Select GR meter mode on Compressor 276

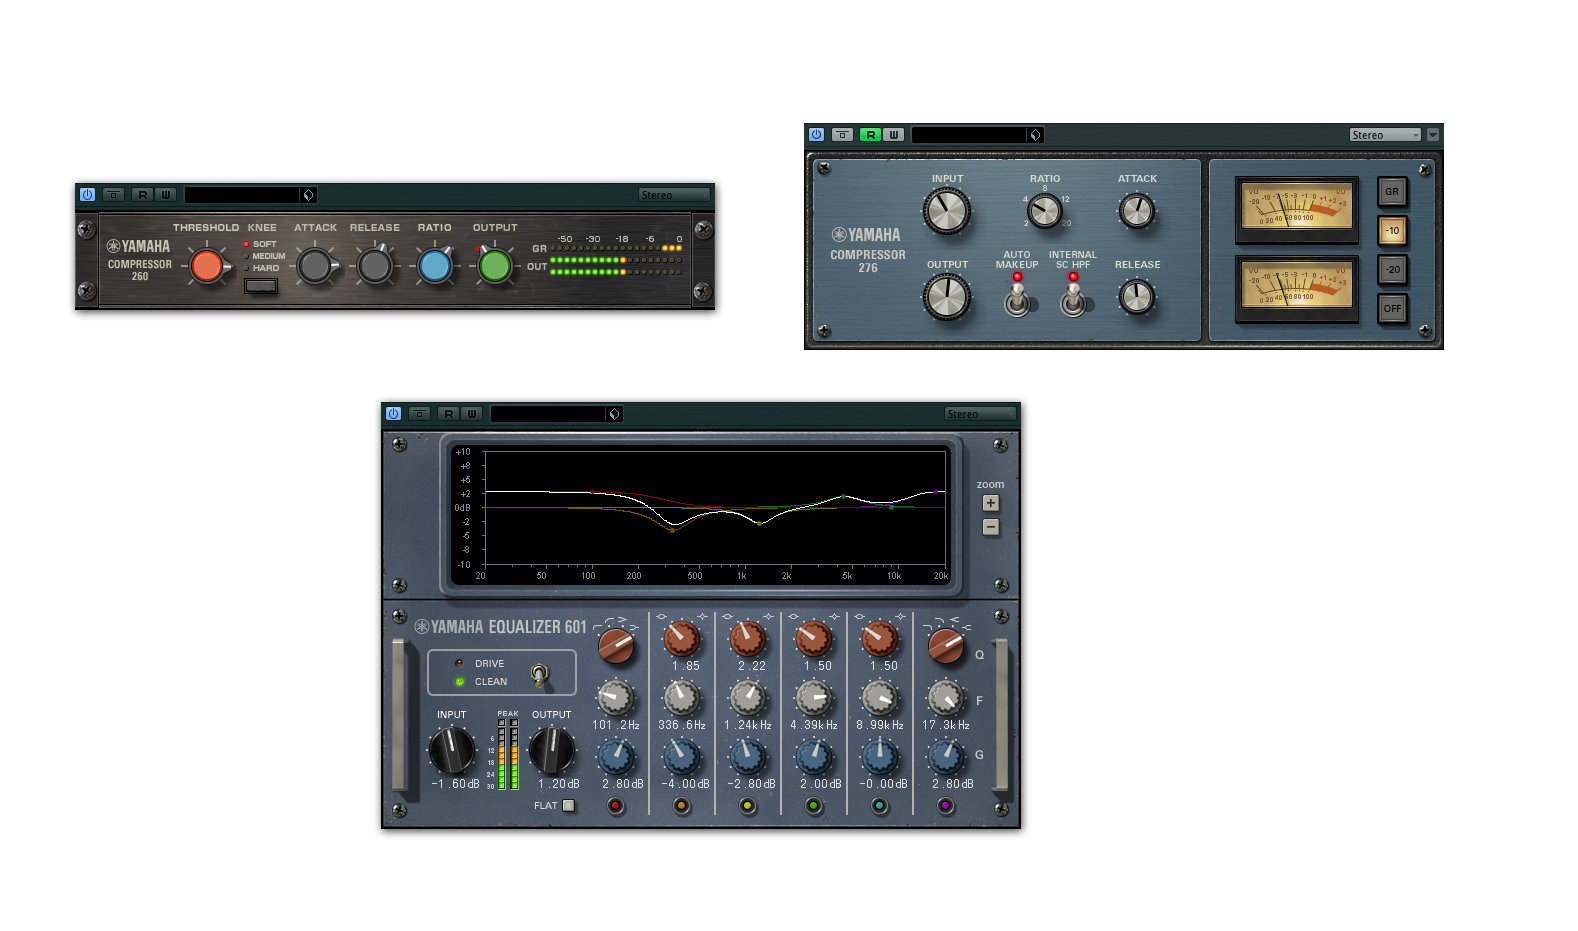(1392, 191)
